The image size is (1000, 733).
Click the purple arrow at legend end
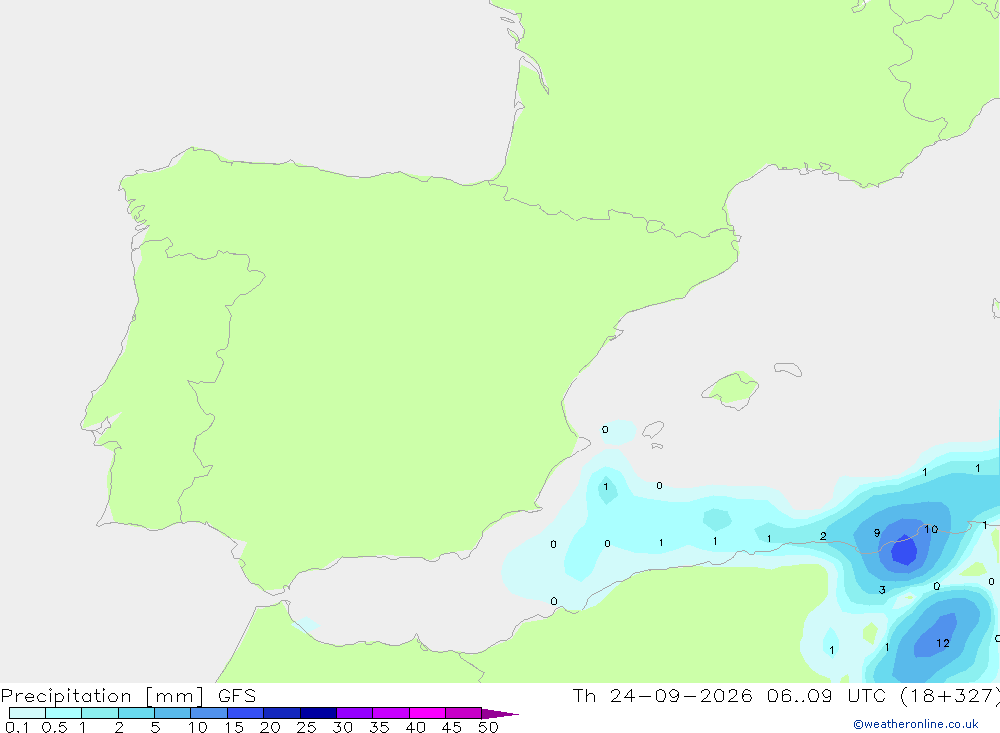click(500, 713)
